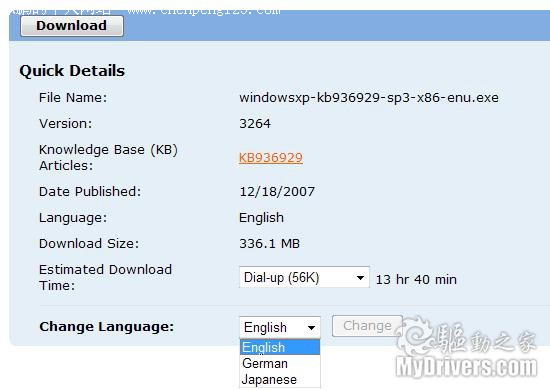550x390 pixels.
Task: Click the estimated time 13 hr 40 min
Action: tap(416, 280)
